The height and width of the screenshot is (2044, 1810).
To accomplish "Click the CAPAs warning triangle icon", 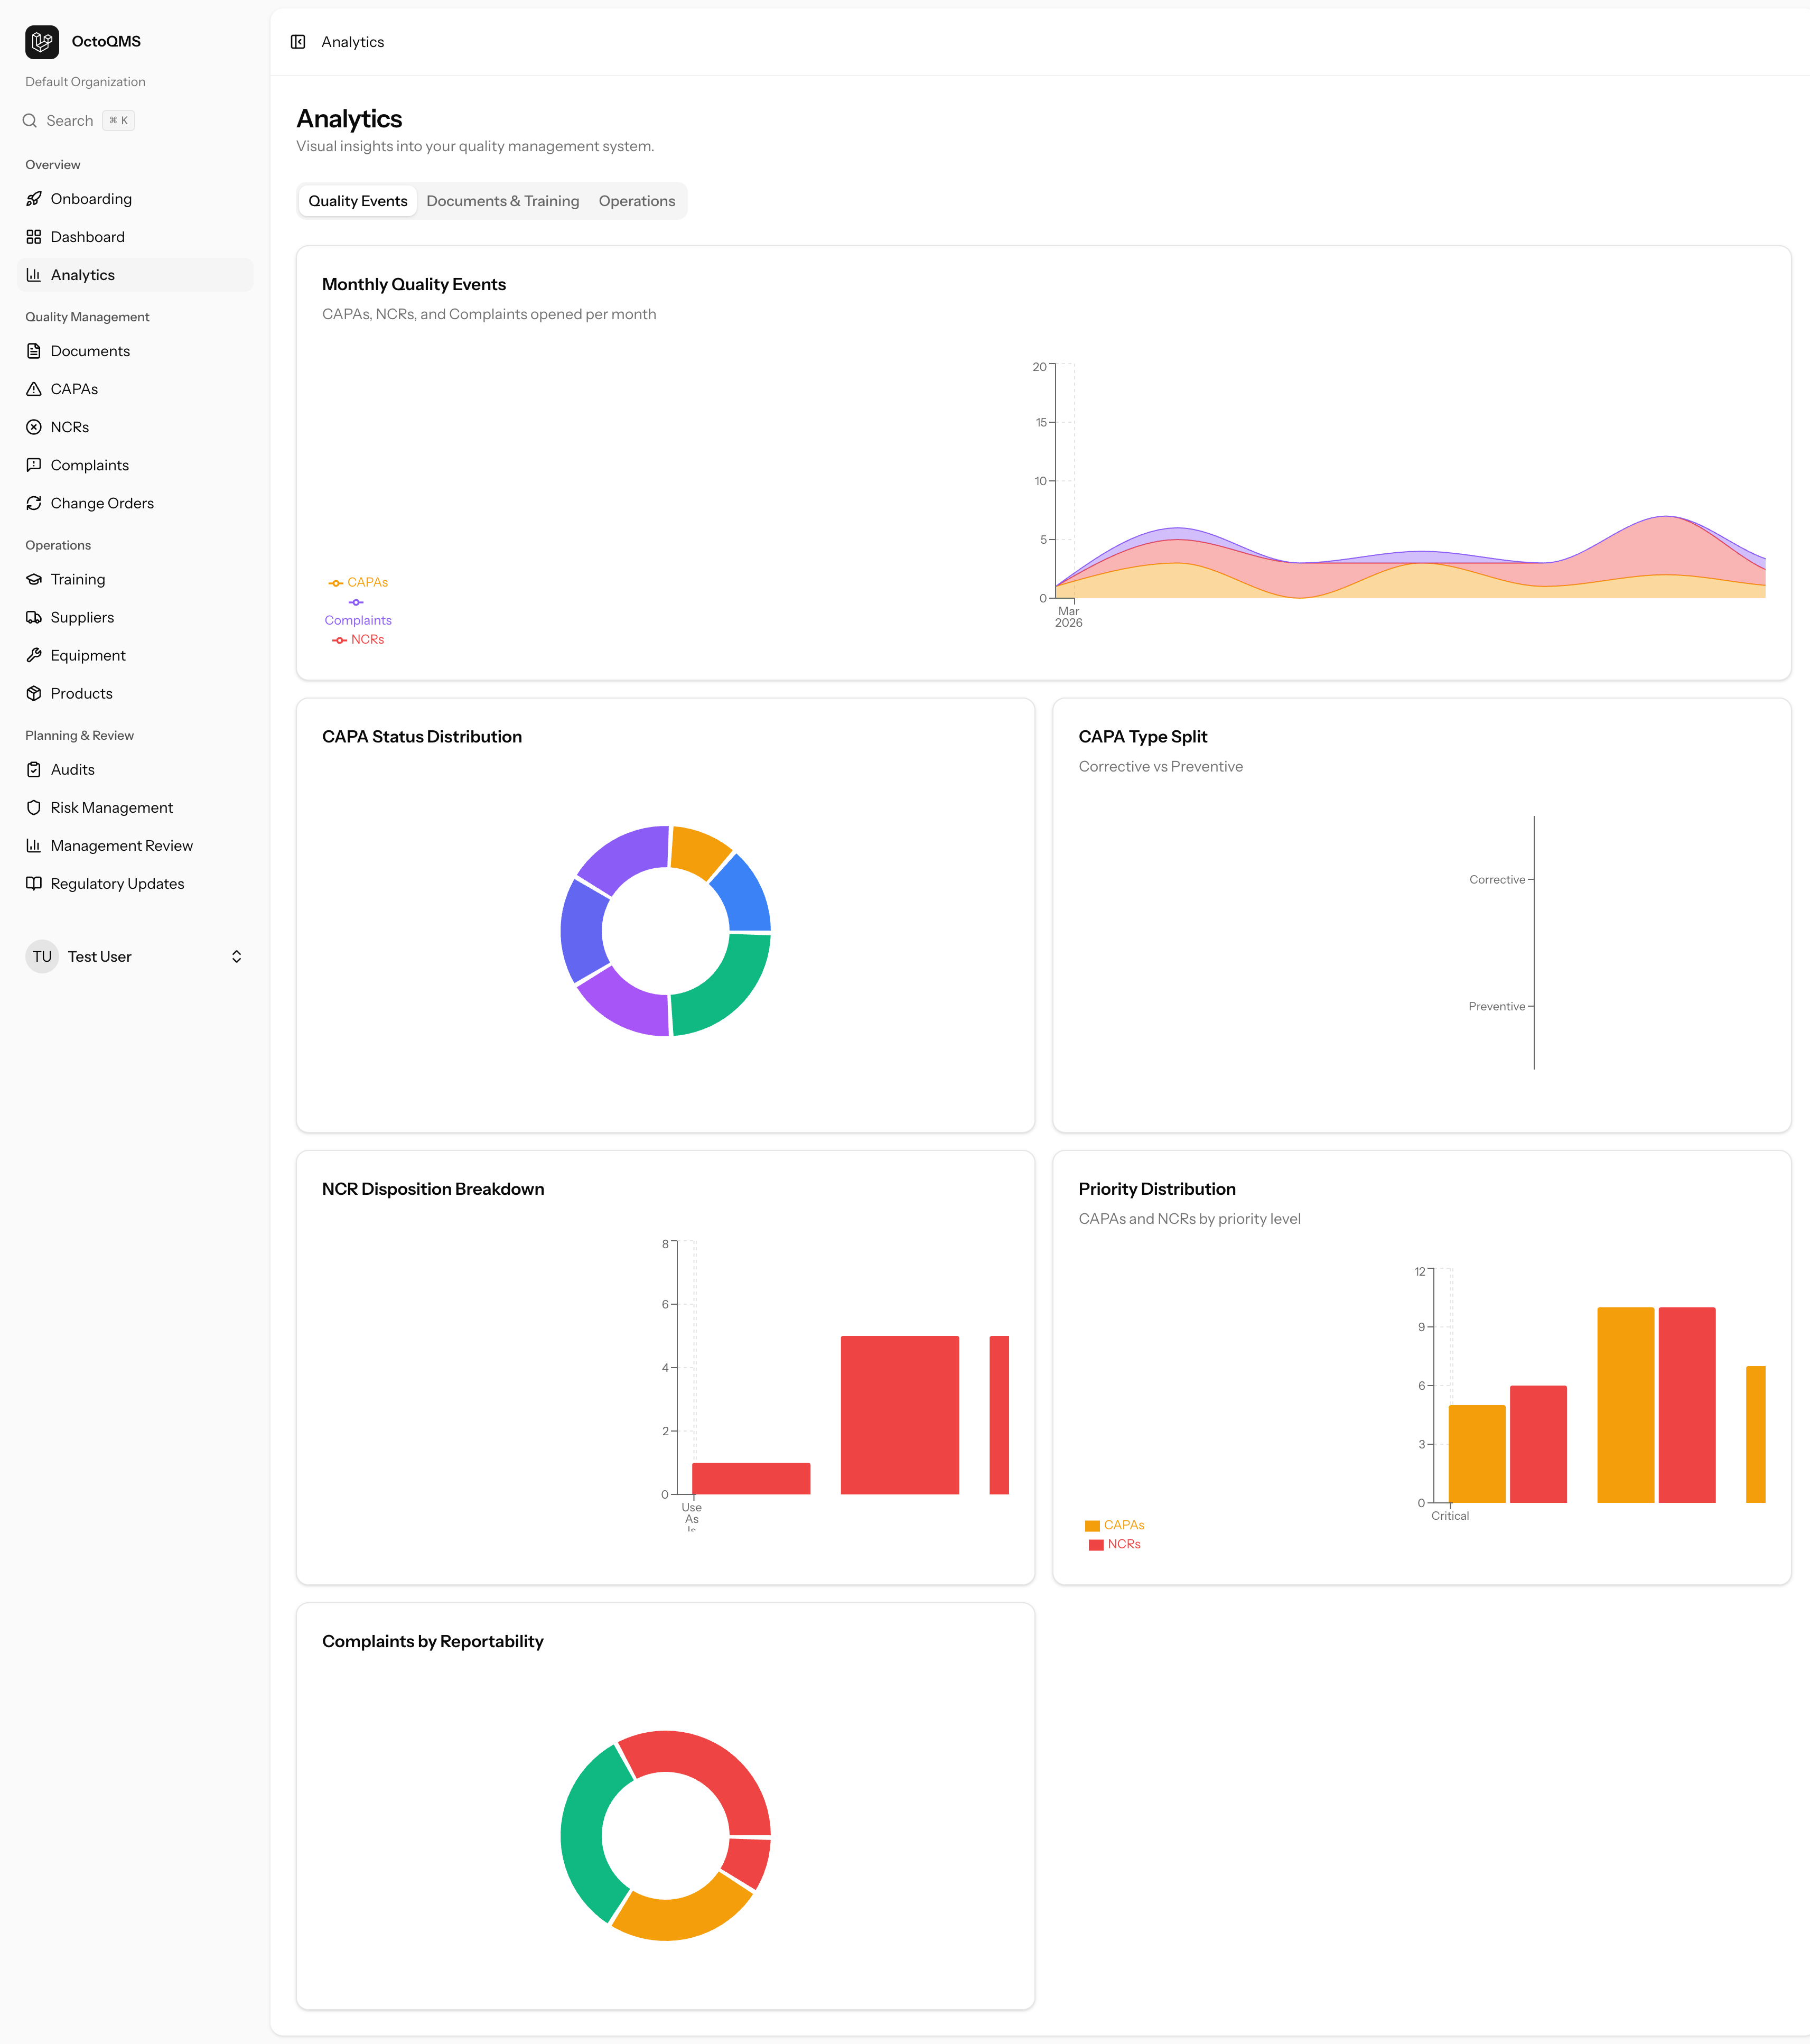I will (34, 389).
